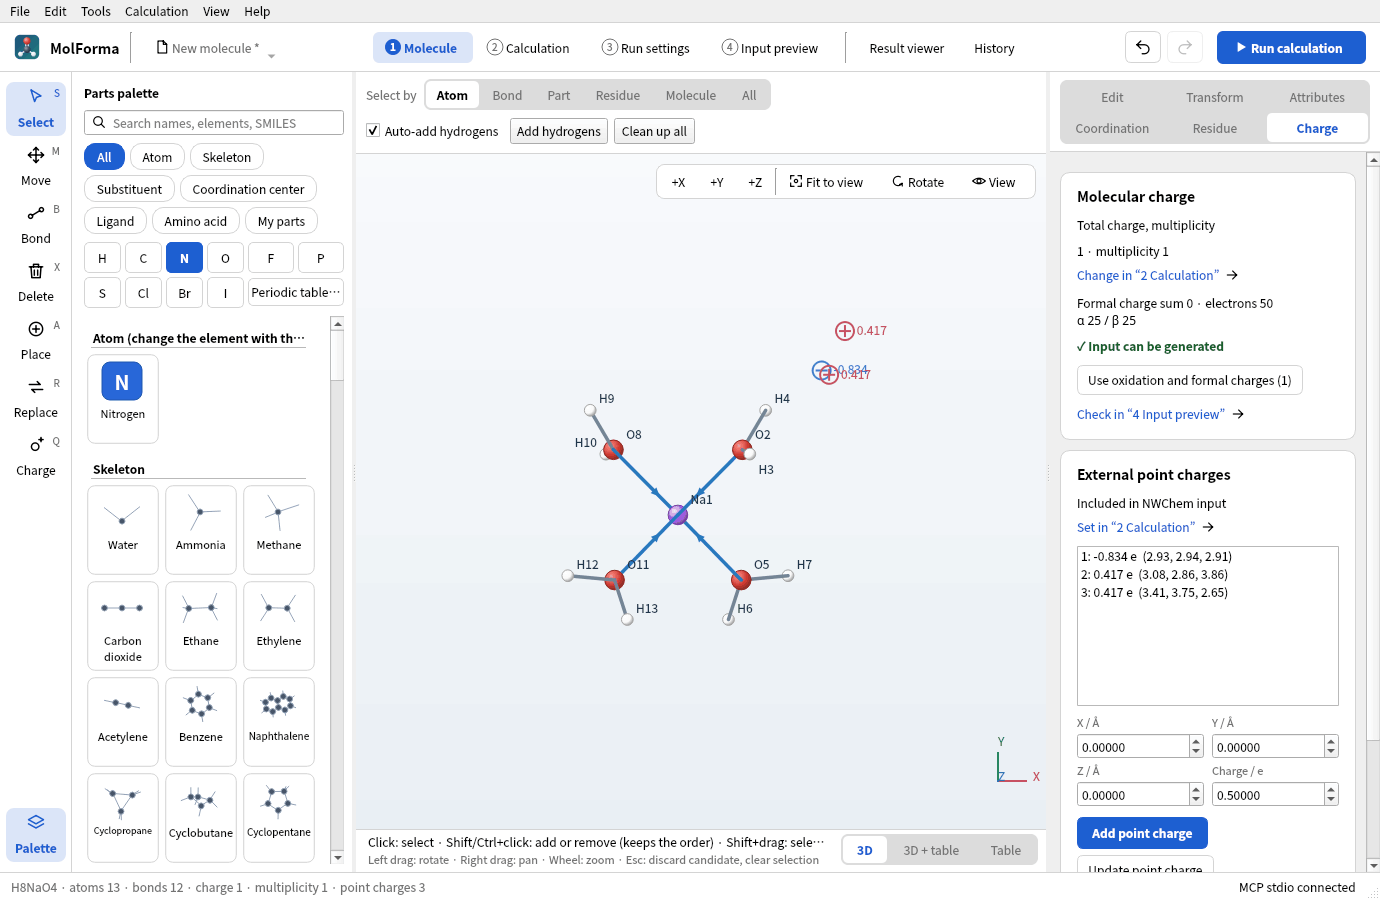This screenshot has width=1380, height=900.
Task: Open the Tools menu
Action: click(x=96, y=11)
